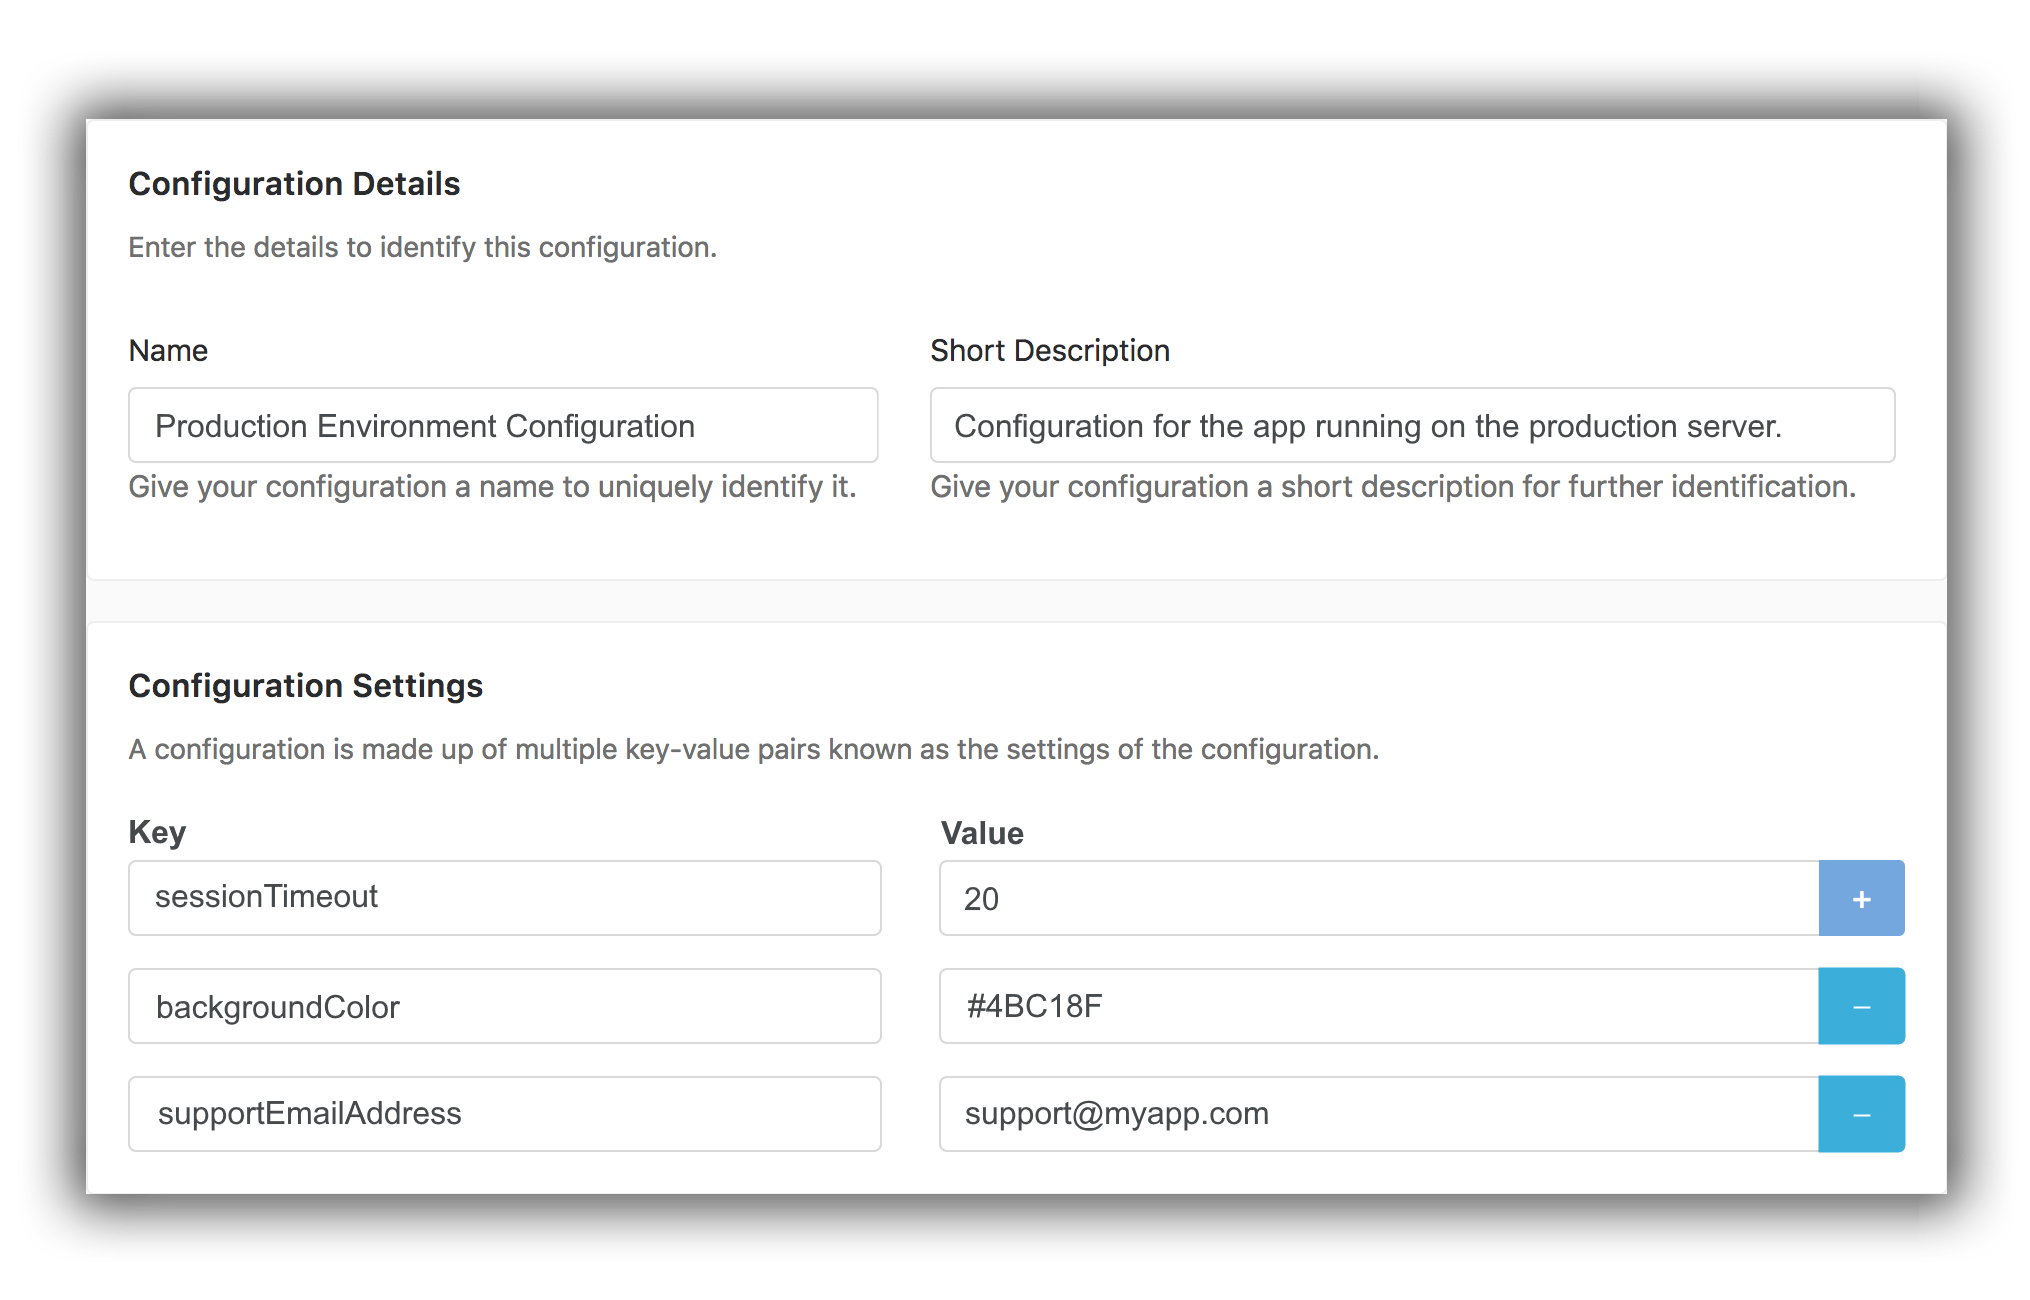Viewport: 2030px width, 1300px height.
Task: Click the remove button beside supportEmailAddress row
Action: [1861, 1113]
